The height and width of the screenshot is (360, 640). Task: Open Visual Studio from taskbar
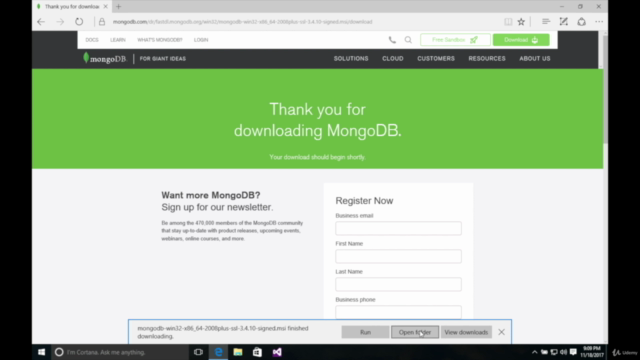point(277,352)
